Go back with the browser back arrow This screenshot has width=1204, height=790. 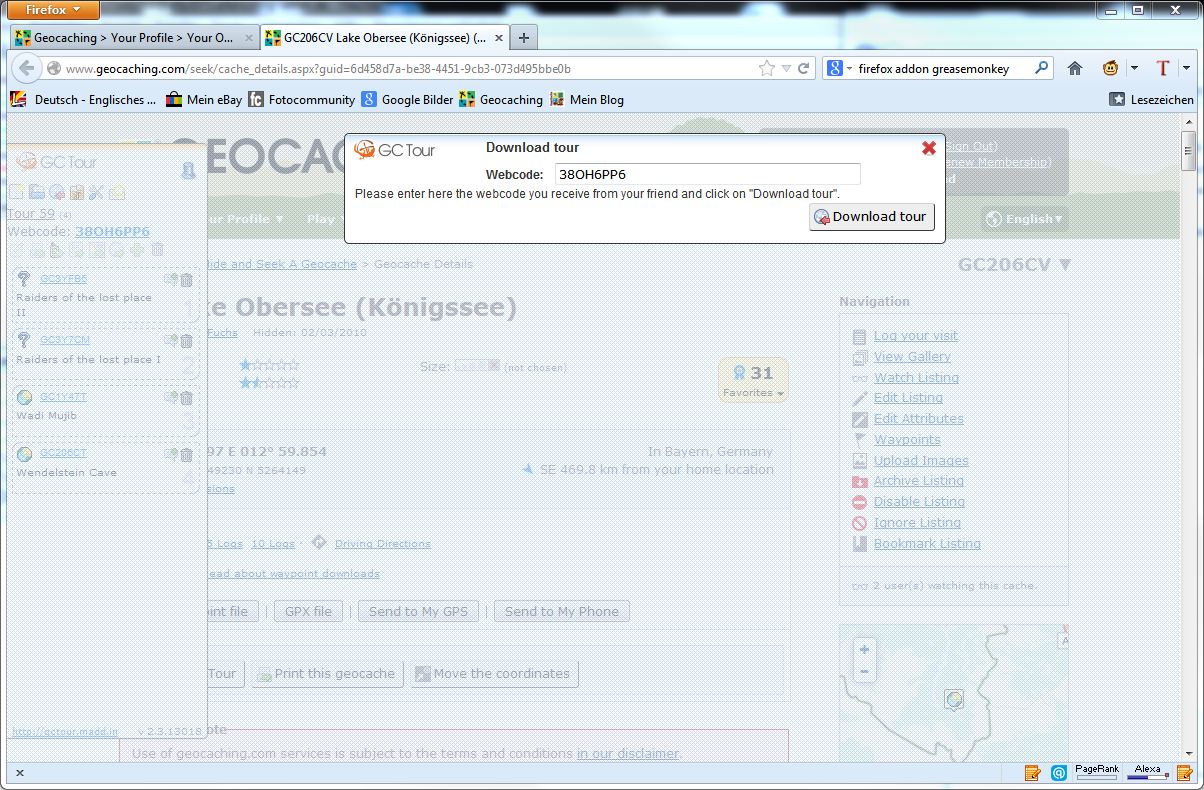click(26, 69)
